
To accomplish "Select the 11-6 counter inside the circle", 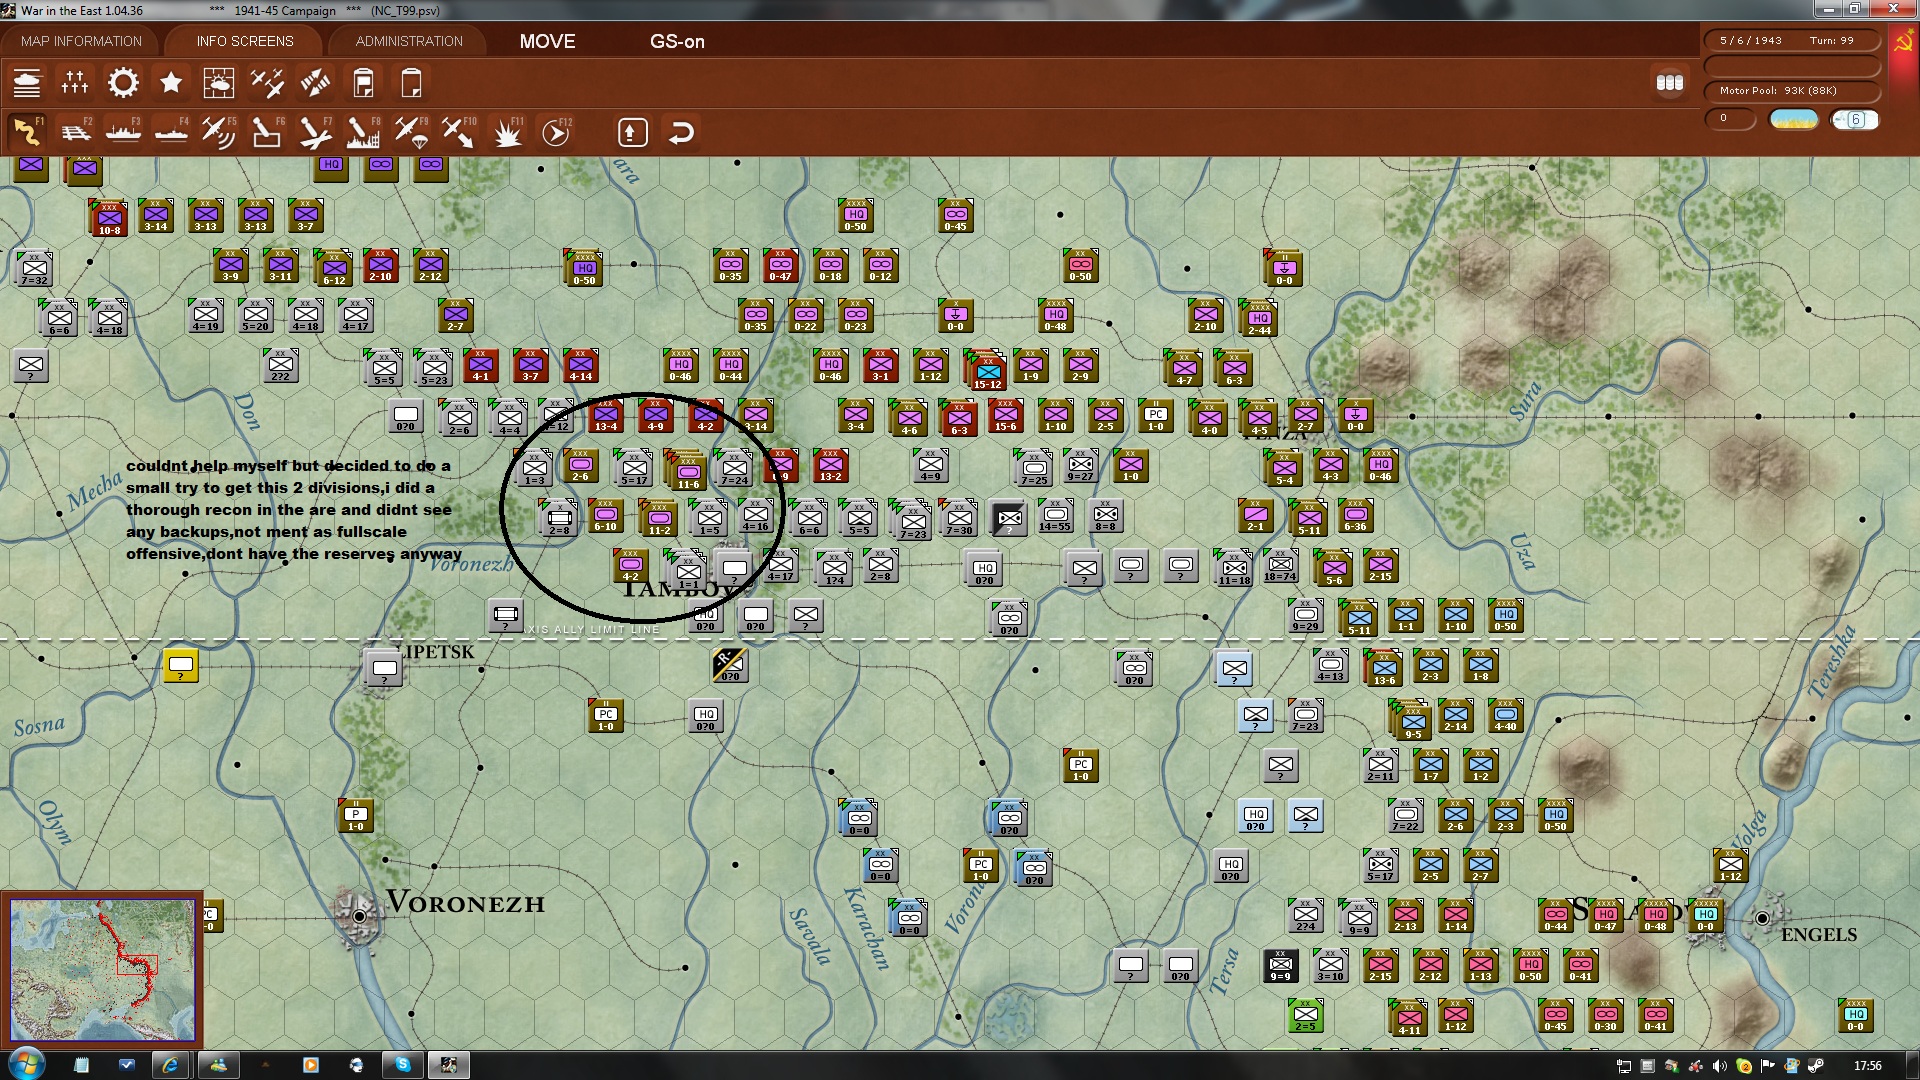I will coord(687,471).
